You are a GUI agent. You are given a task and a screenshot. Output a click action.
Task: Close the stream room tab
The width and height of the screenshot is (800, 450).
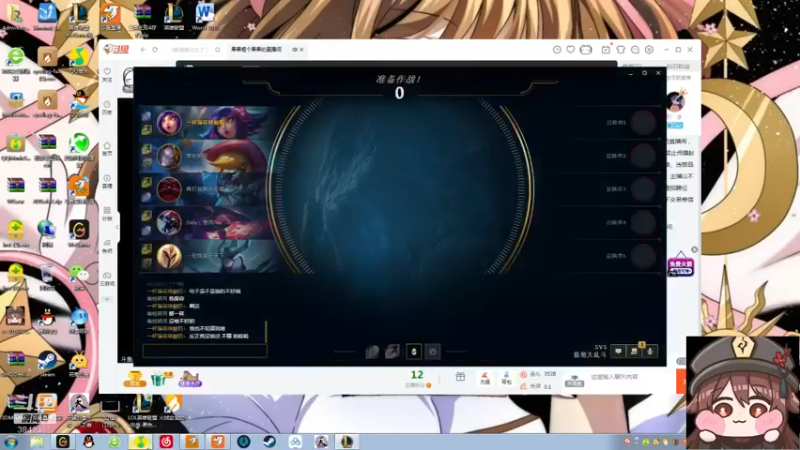(x=302, y=49)
